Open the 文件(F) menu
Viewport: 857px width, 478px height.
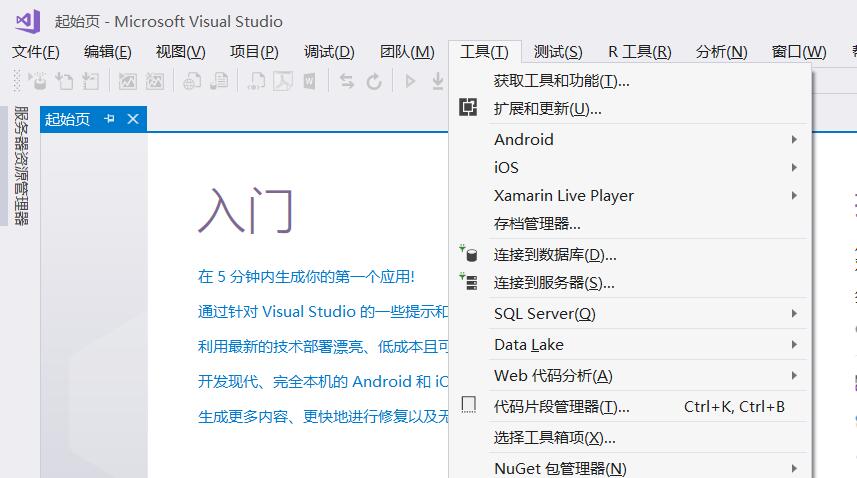pyautogui.click(x=36, y=52)
